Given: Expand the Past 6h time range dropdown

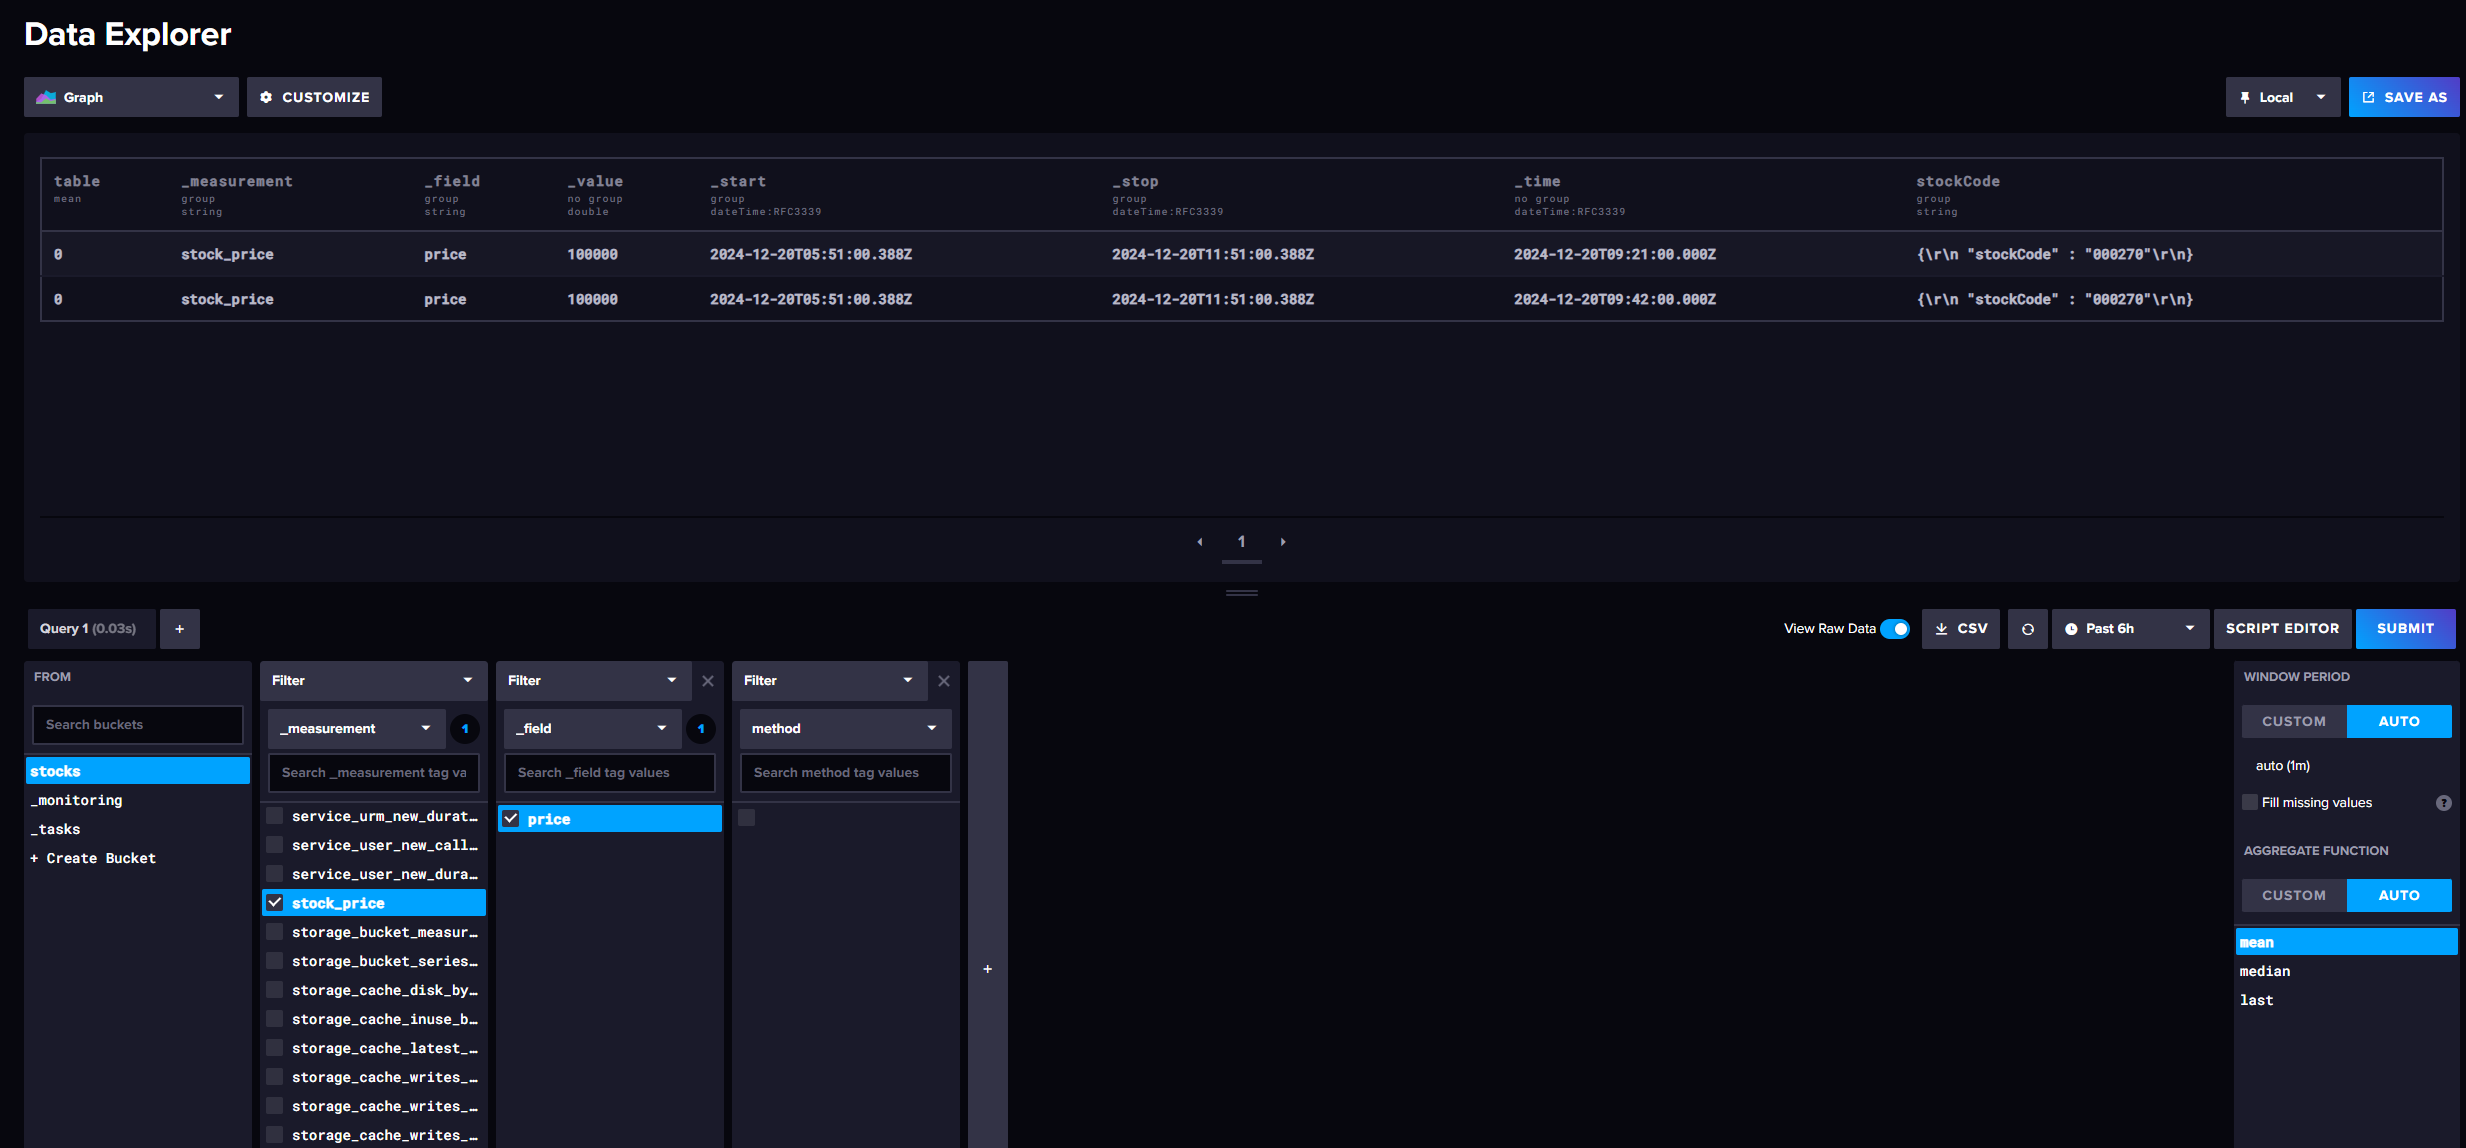Looking at the screenshot, I should 2130,629.
